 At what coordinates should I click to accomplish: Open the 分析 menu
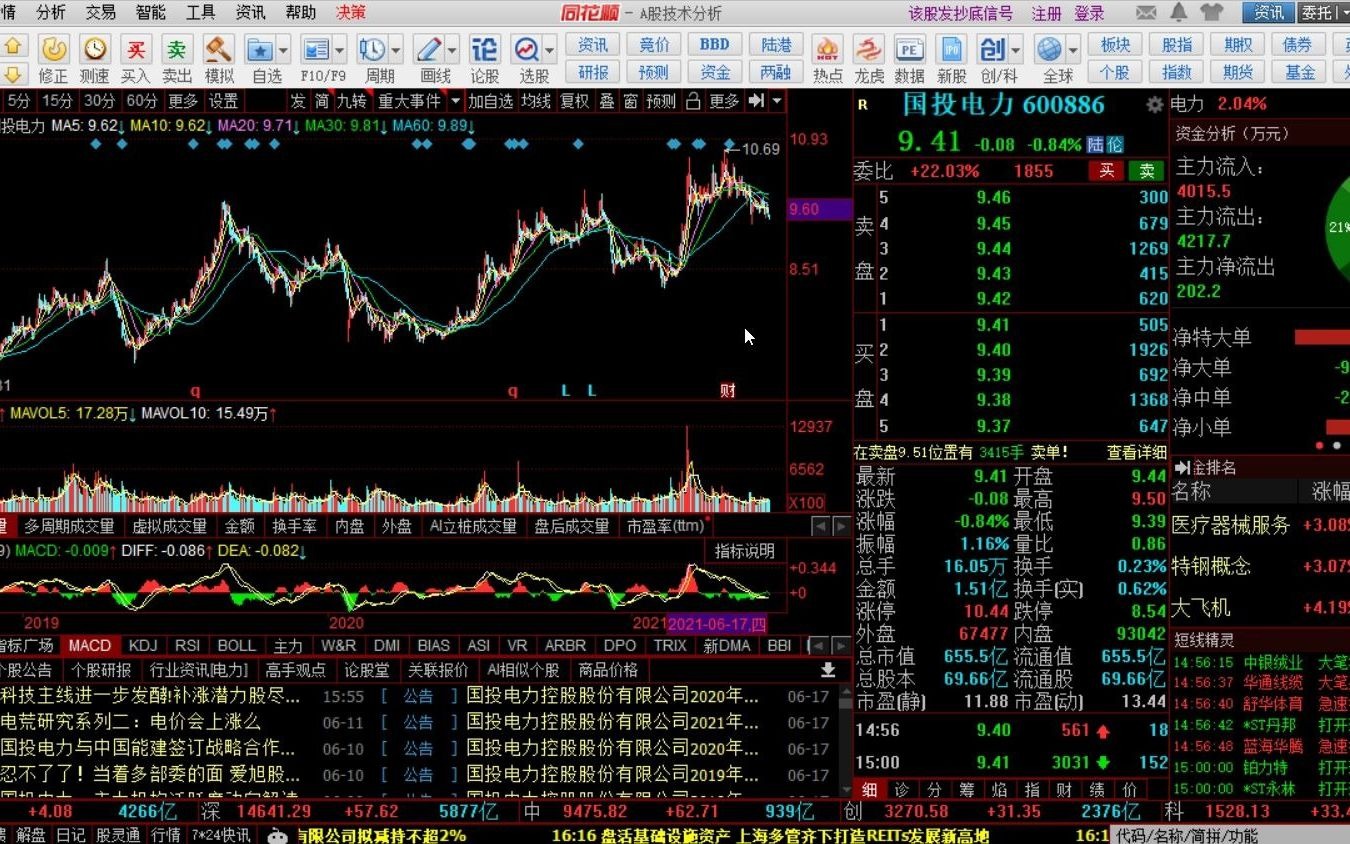tap(51, 13)
